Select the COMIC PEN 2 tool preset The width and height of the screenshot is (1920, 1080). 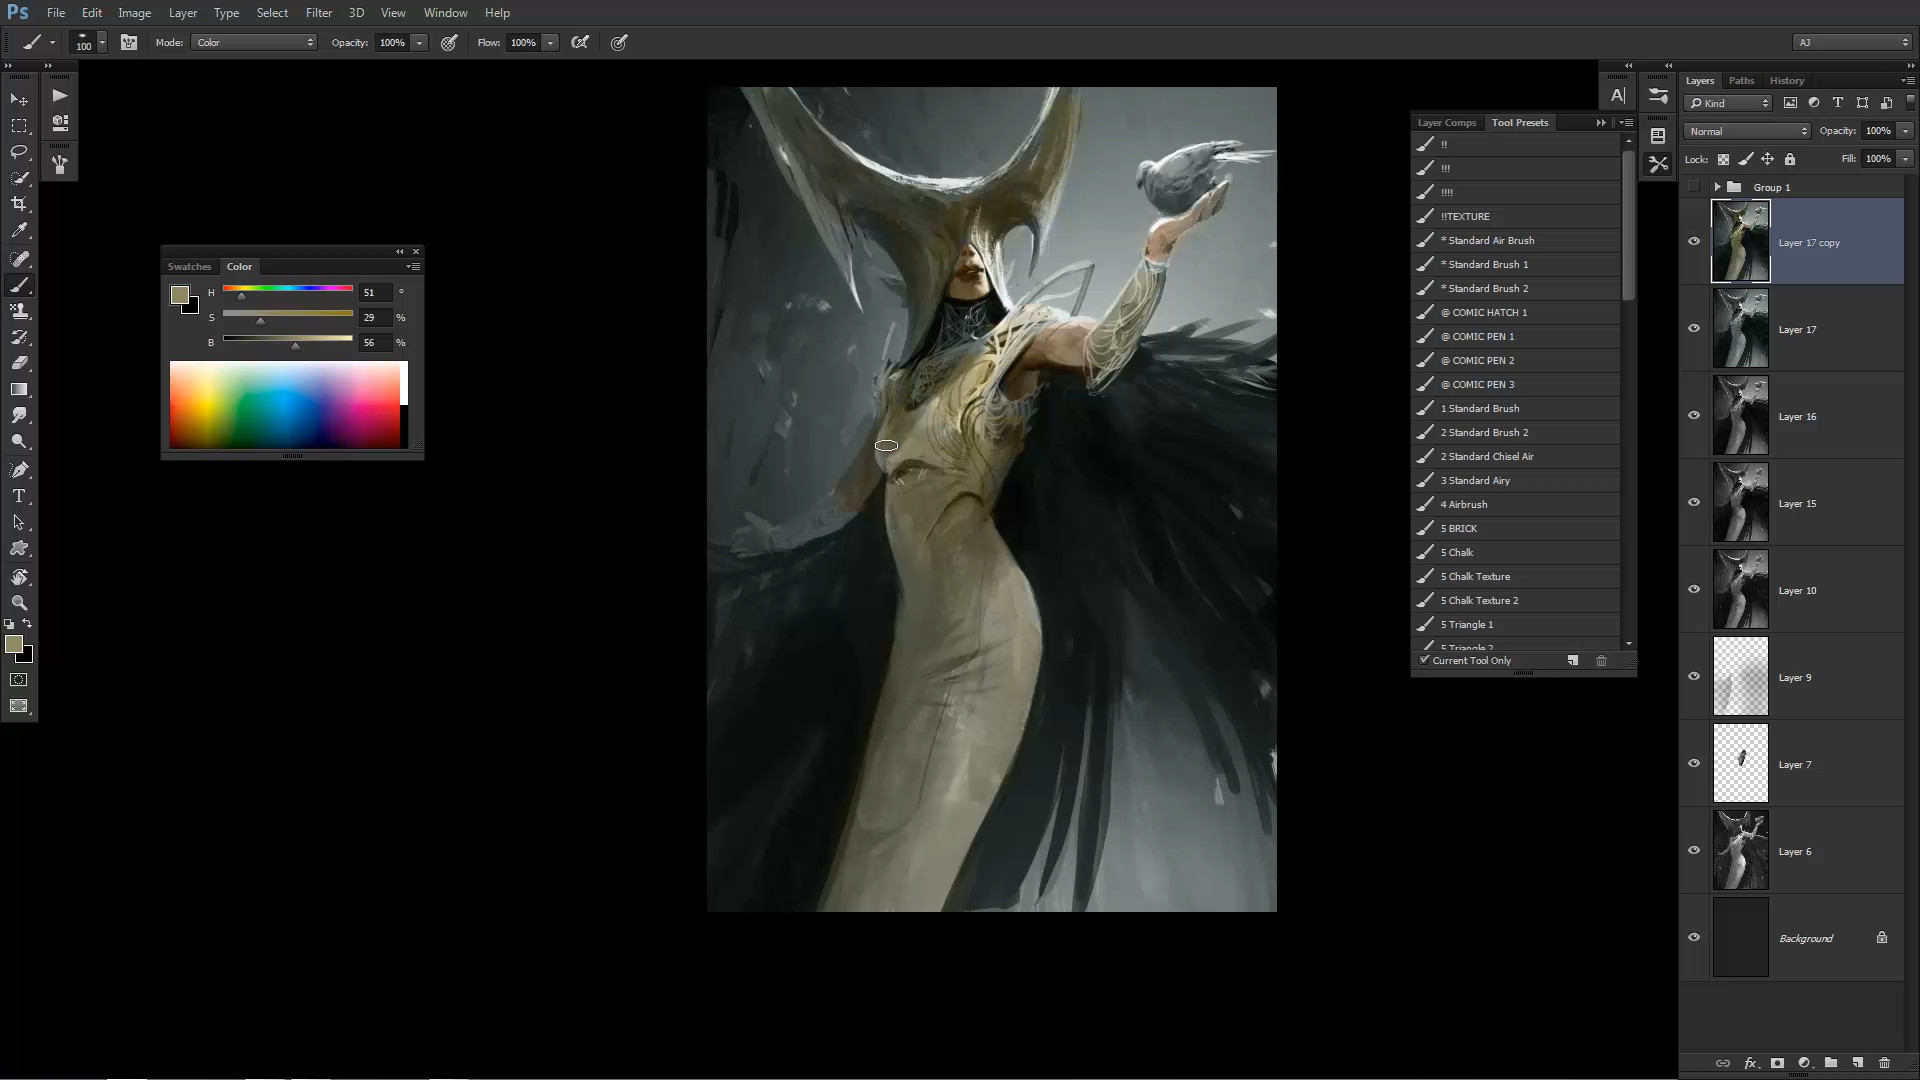(1477, 360)
